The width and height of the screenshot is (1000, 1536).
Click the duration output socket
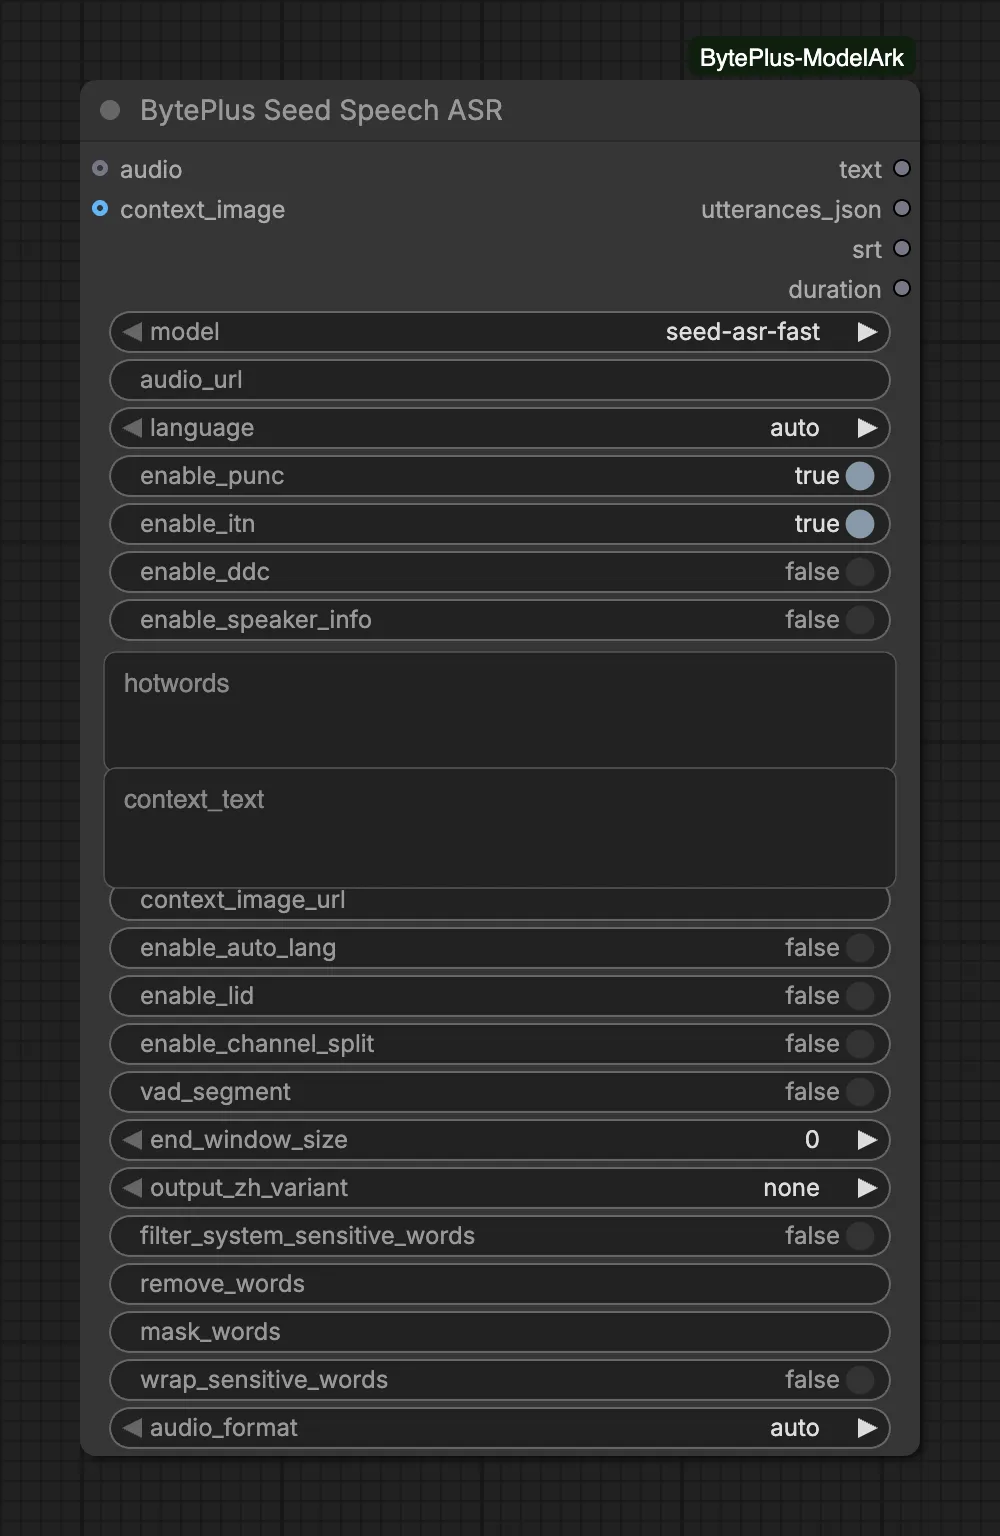tap(902, 288)
